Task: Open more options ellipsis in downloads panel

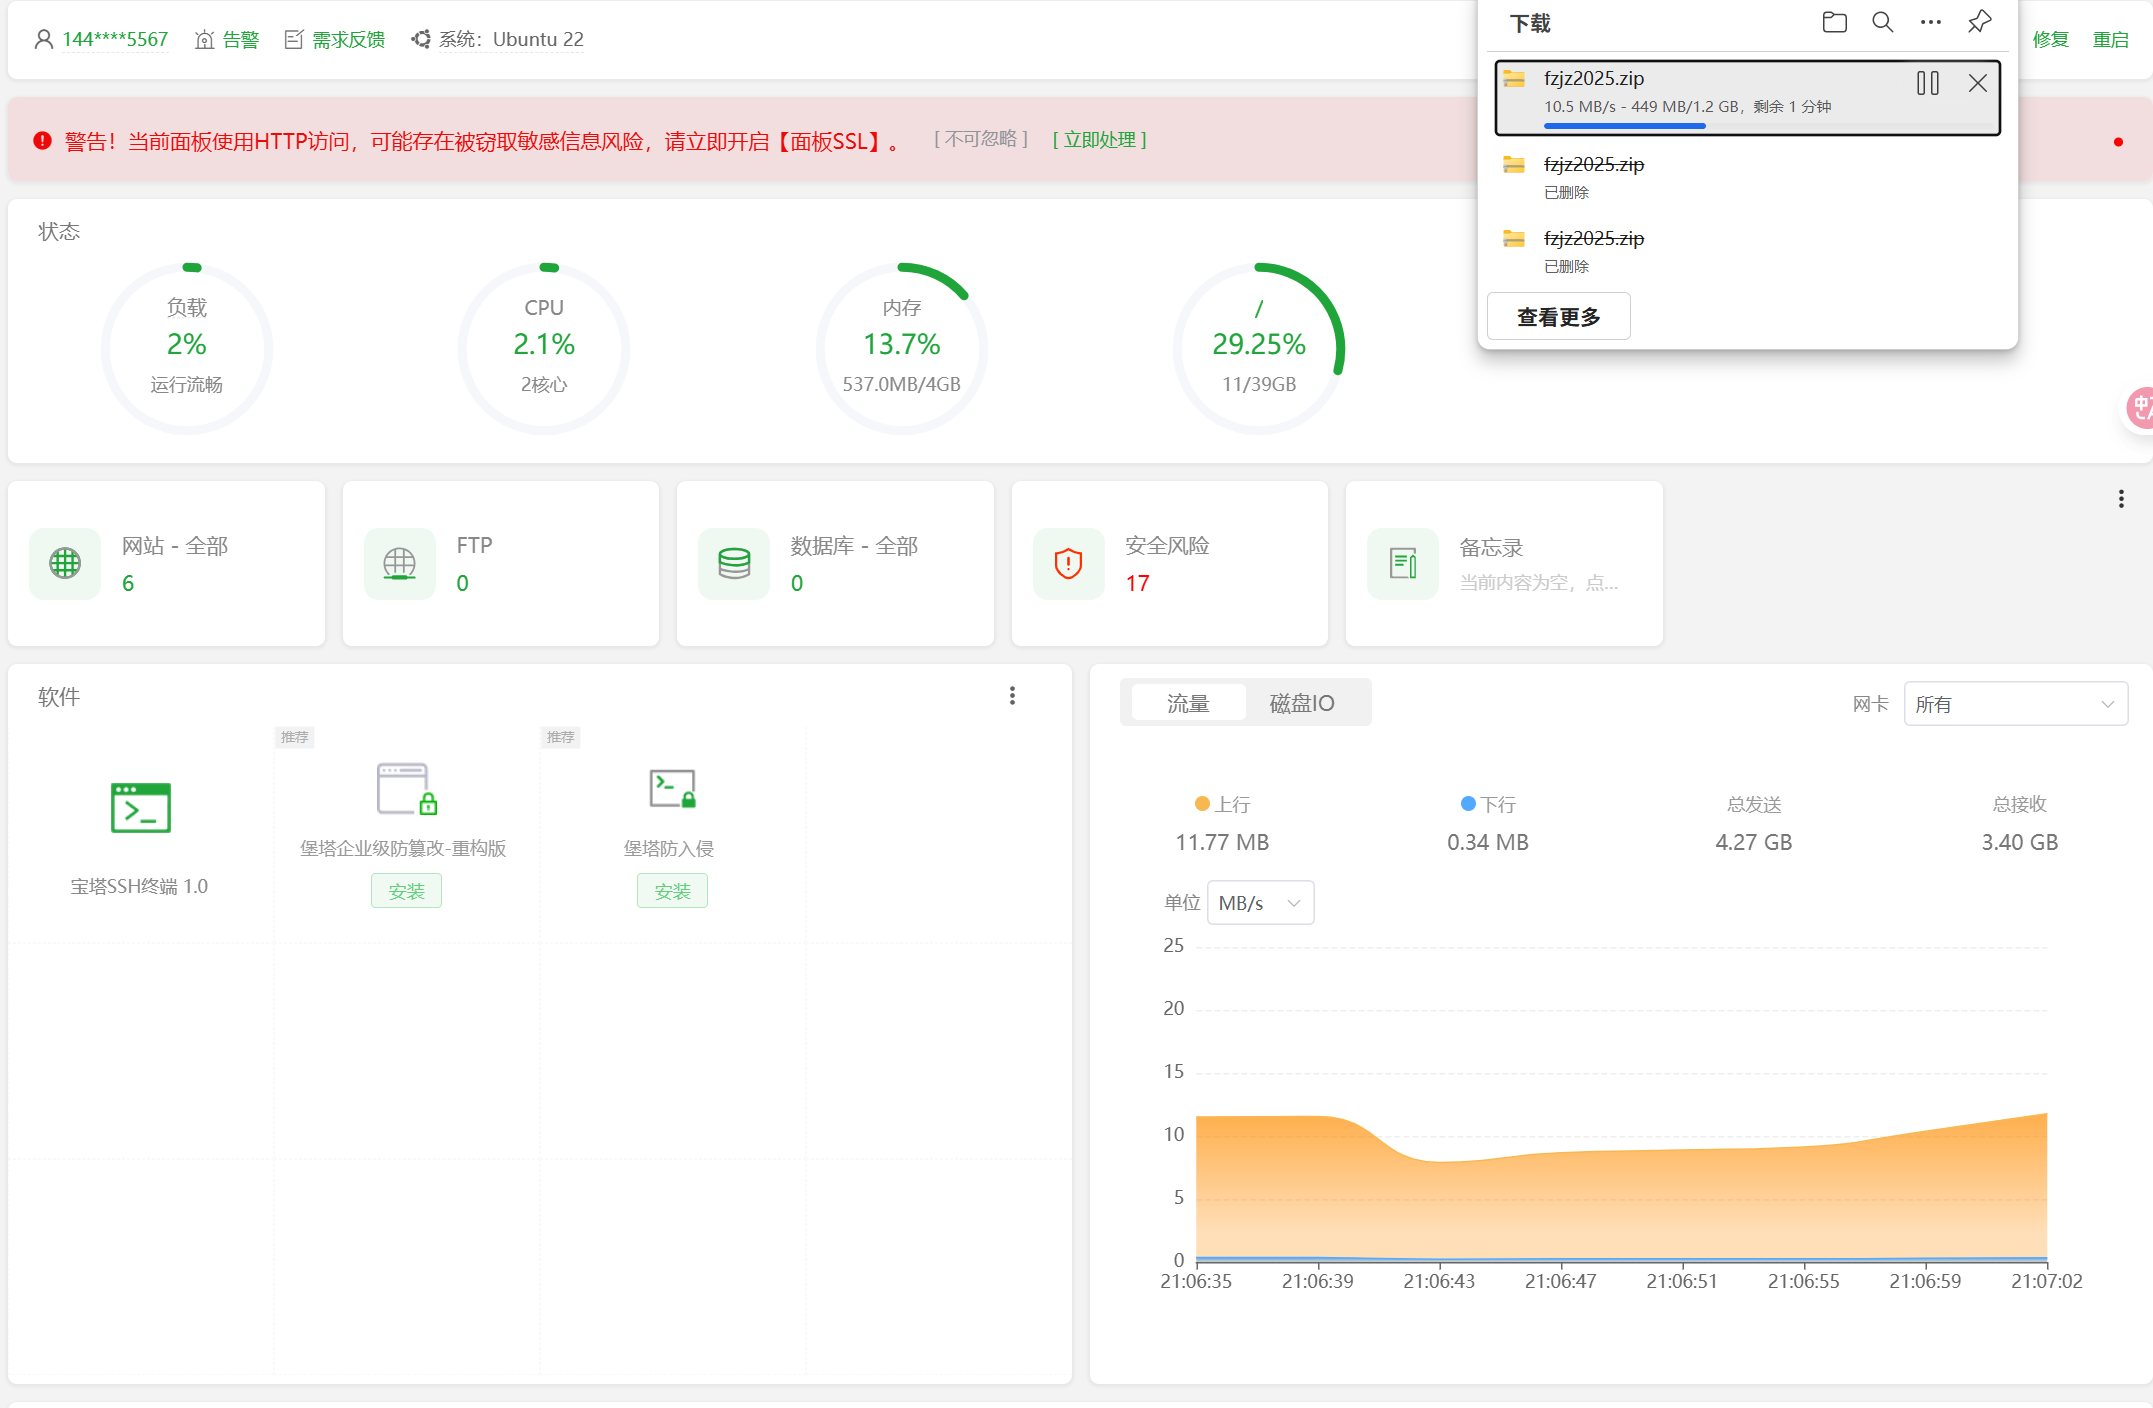Action: click(1930, 23)
